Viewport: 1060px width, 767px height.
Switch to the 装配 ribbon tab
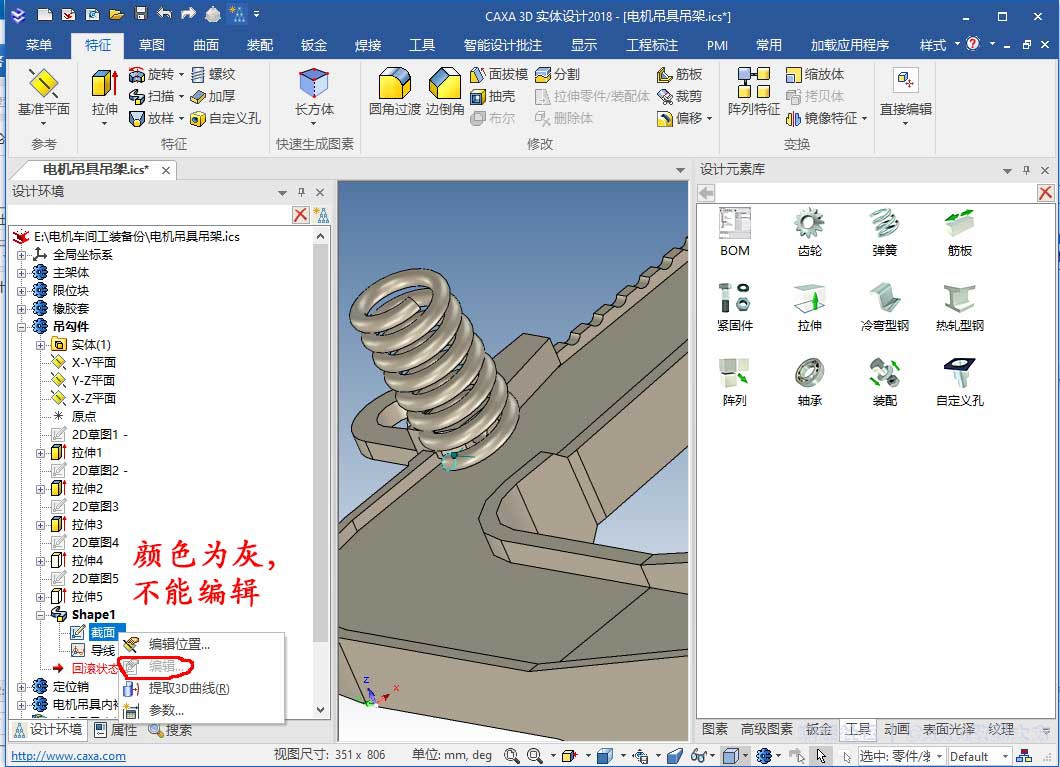[x=260, y=45]
